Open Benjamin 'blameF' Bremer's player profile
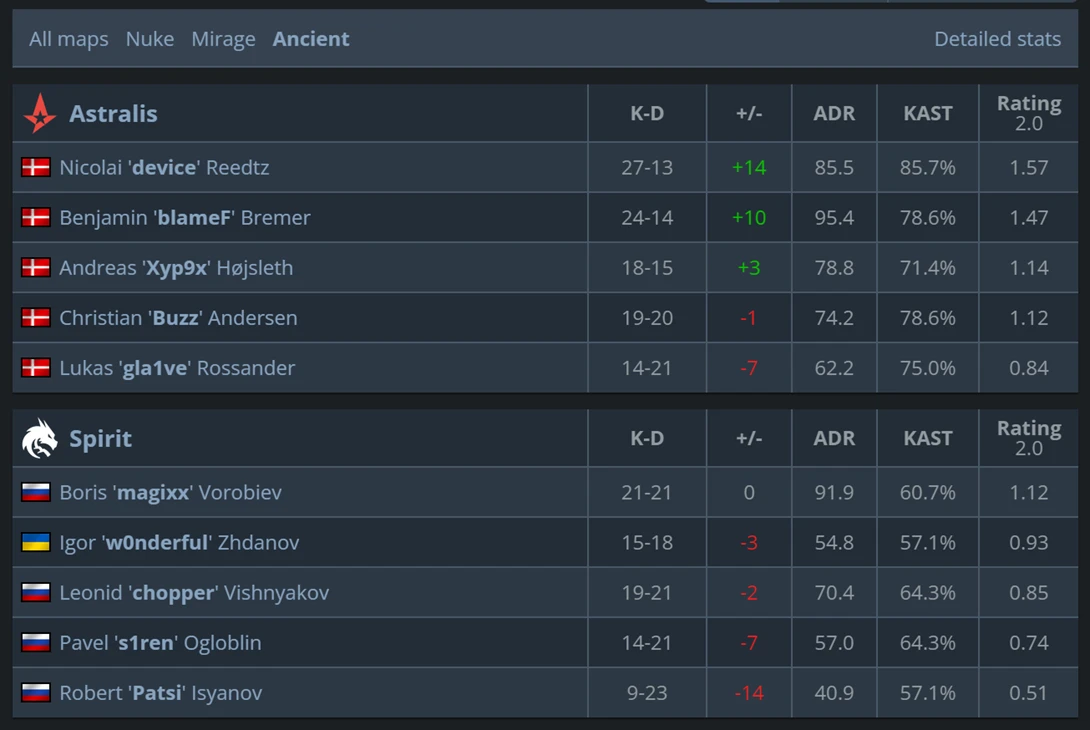 pyautogui.click(x=185, y=218)
